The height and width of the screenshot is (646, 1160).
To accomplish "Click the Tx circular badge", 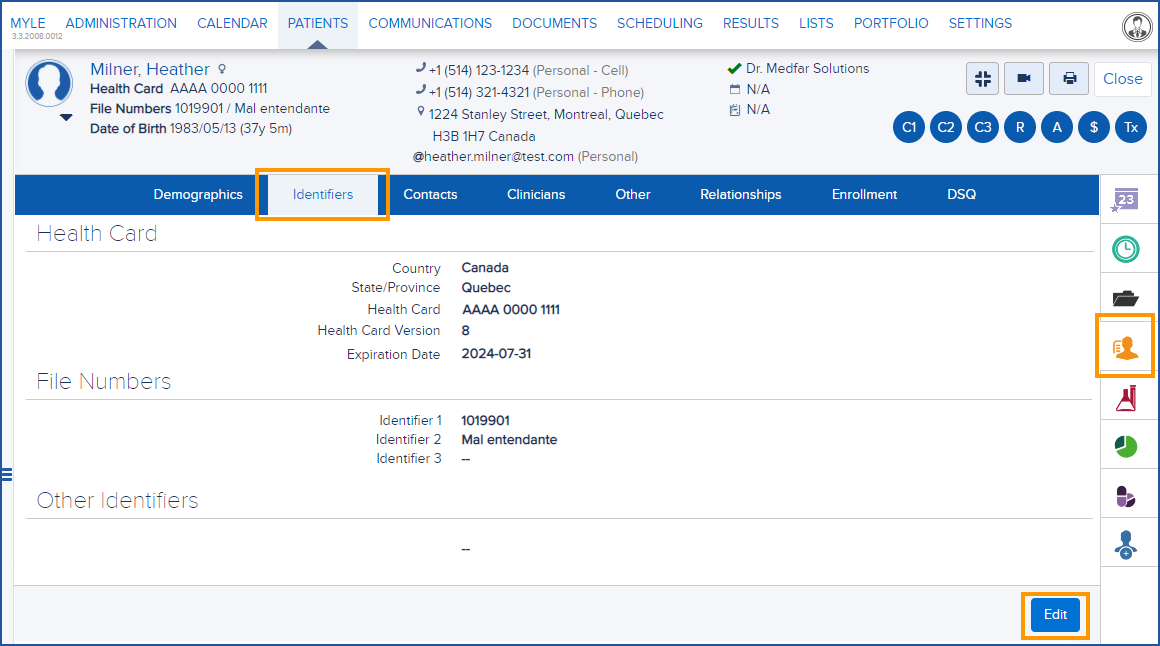I will click(x=1130, y=127).
